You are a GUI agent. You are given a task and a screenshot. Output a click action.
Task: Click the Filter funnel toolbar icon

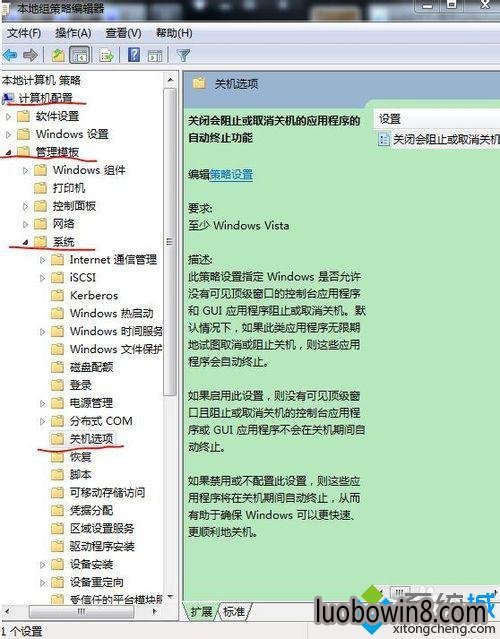point(183,55)
